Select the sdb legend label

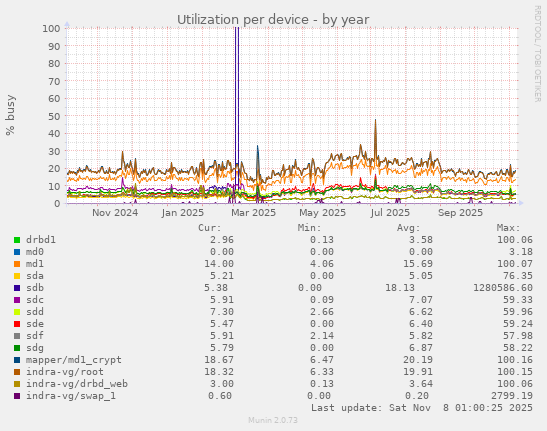pos(35,288)
